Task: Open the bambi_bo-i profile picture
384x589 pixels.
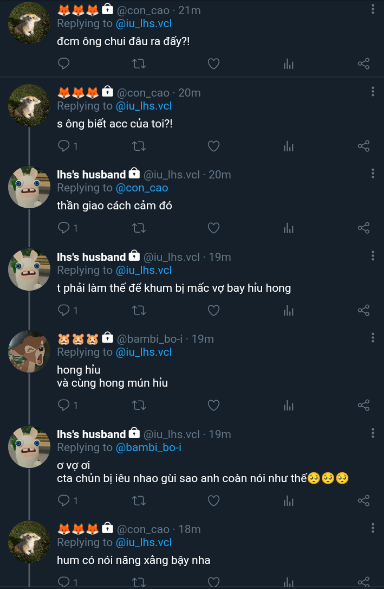Action: pyautogui.click(x=29, y=352)
